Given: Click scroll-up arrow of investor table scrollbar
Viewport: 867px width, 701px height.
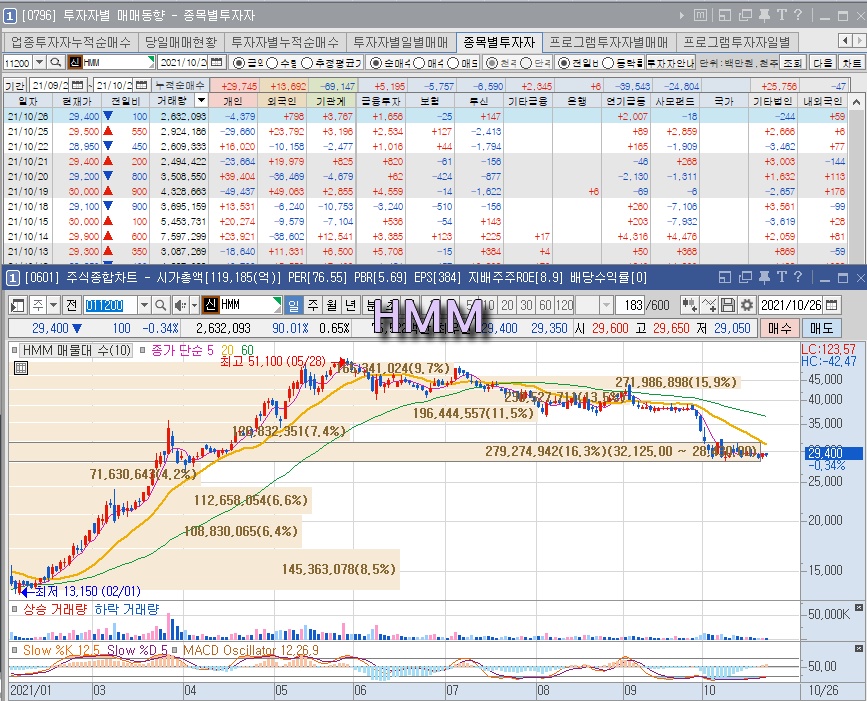Looking at the screenshot, I should [856, 102].
